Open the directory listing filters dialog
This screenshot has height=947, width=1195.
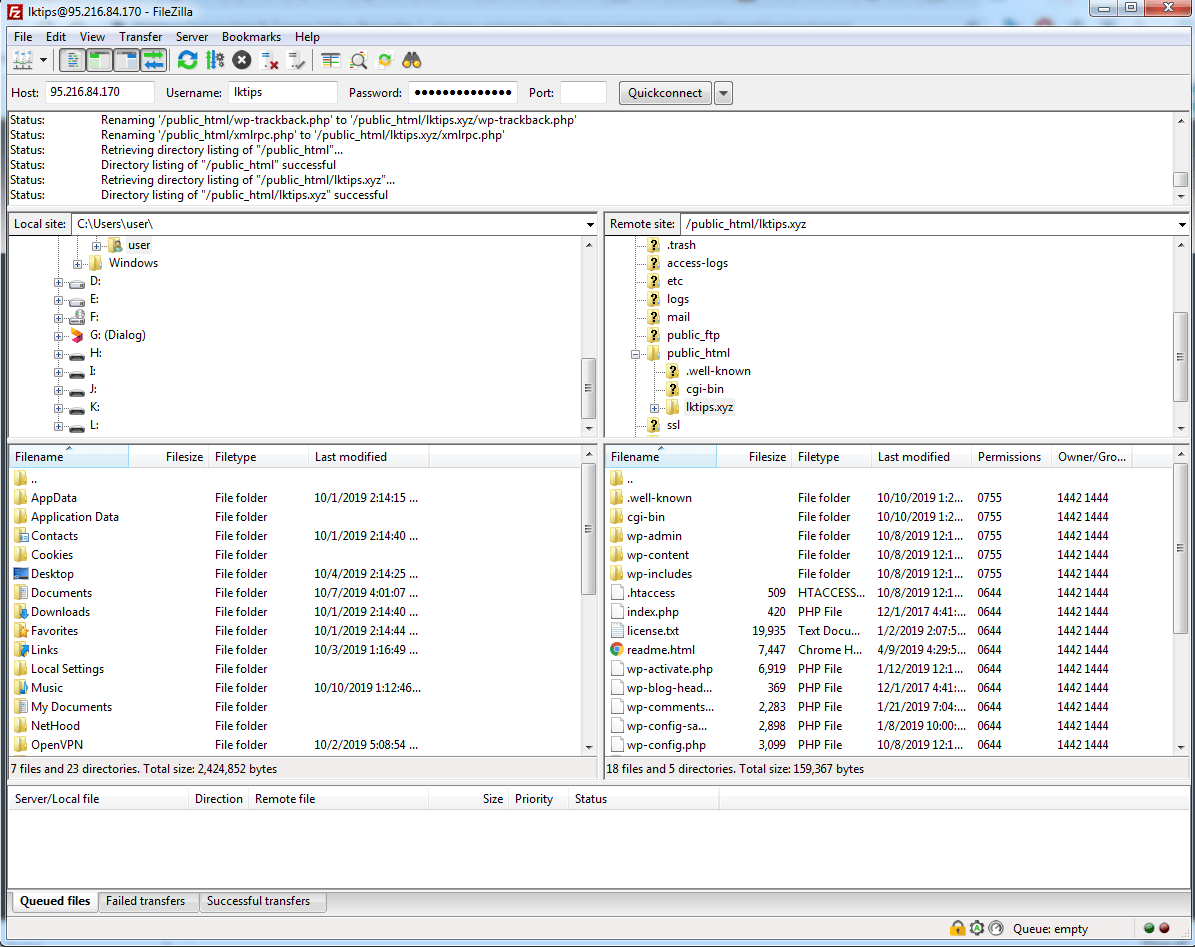click(331, 60)
